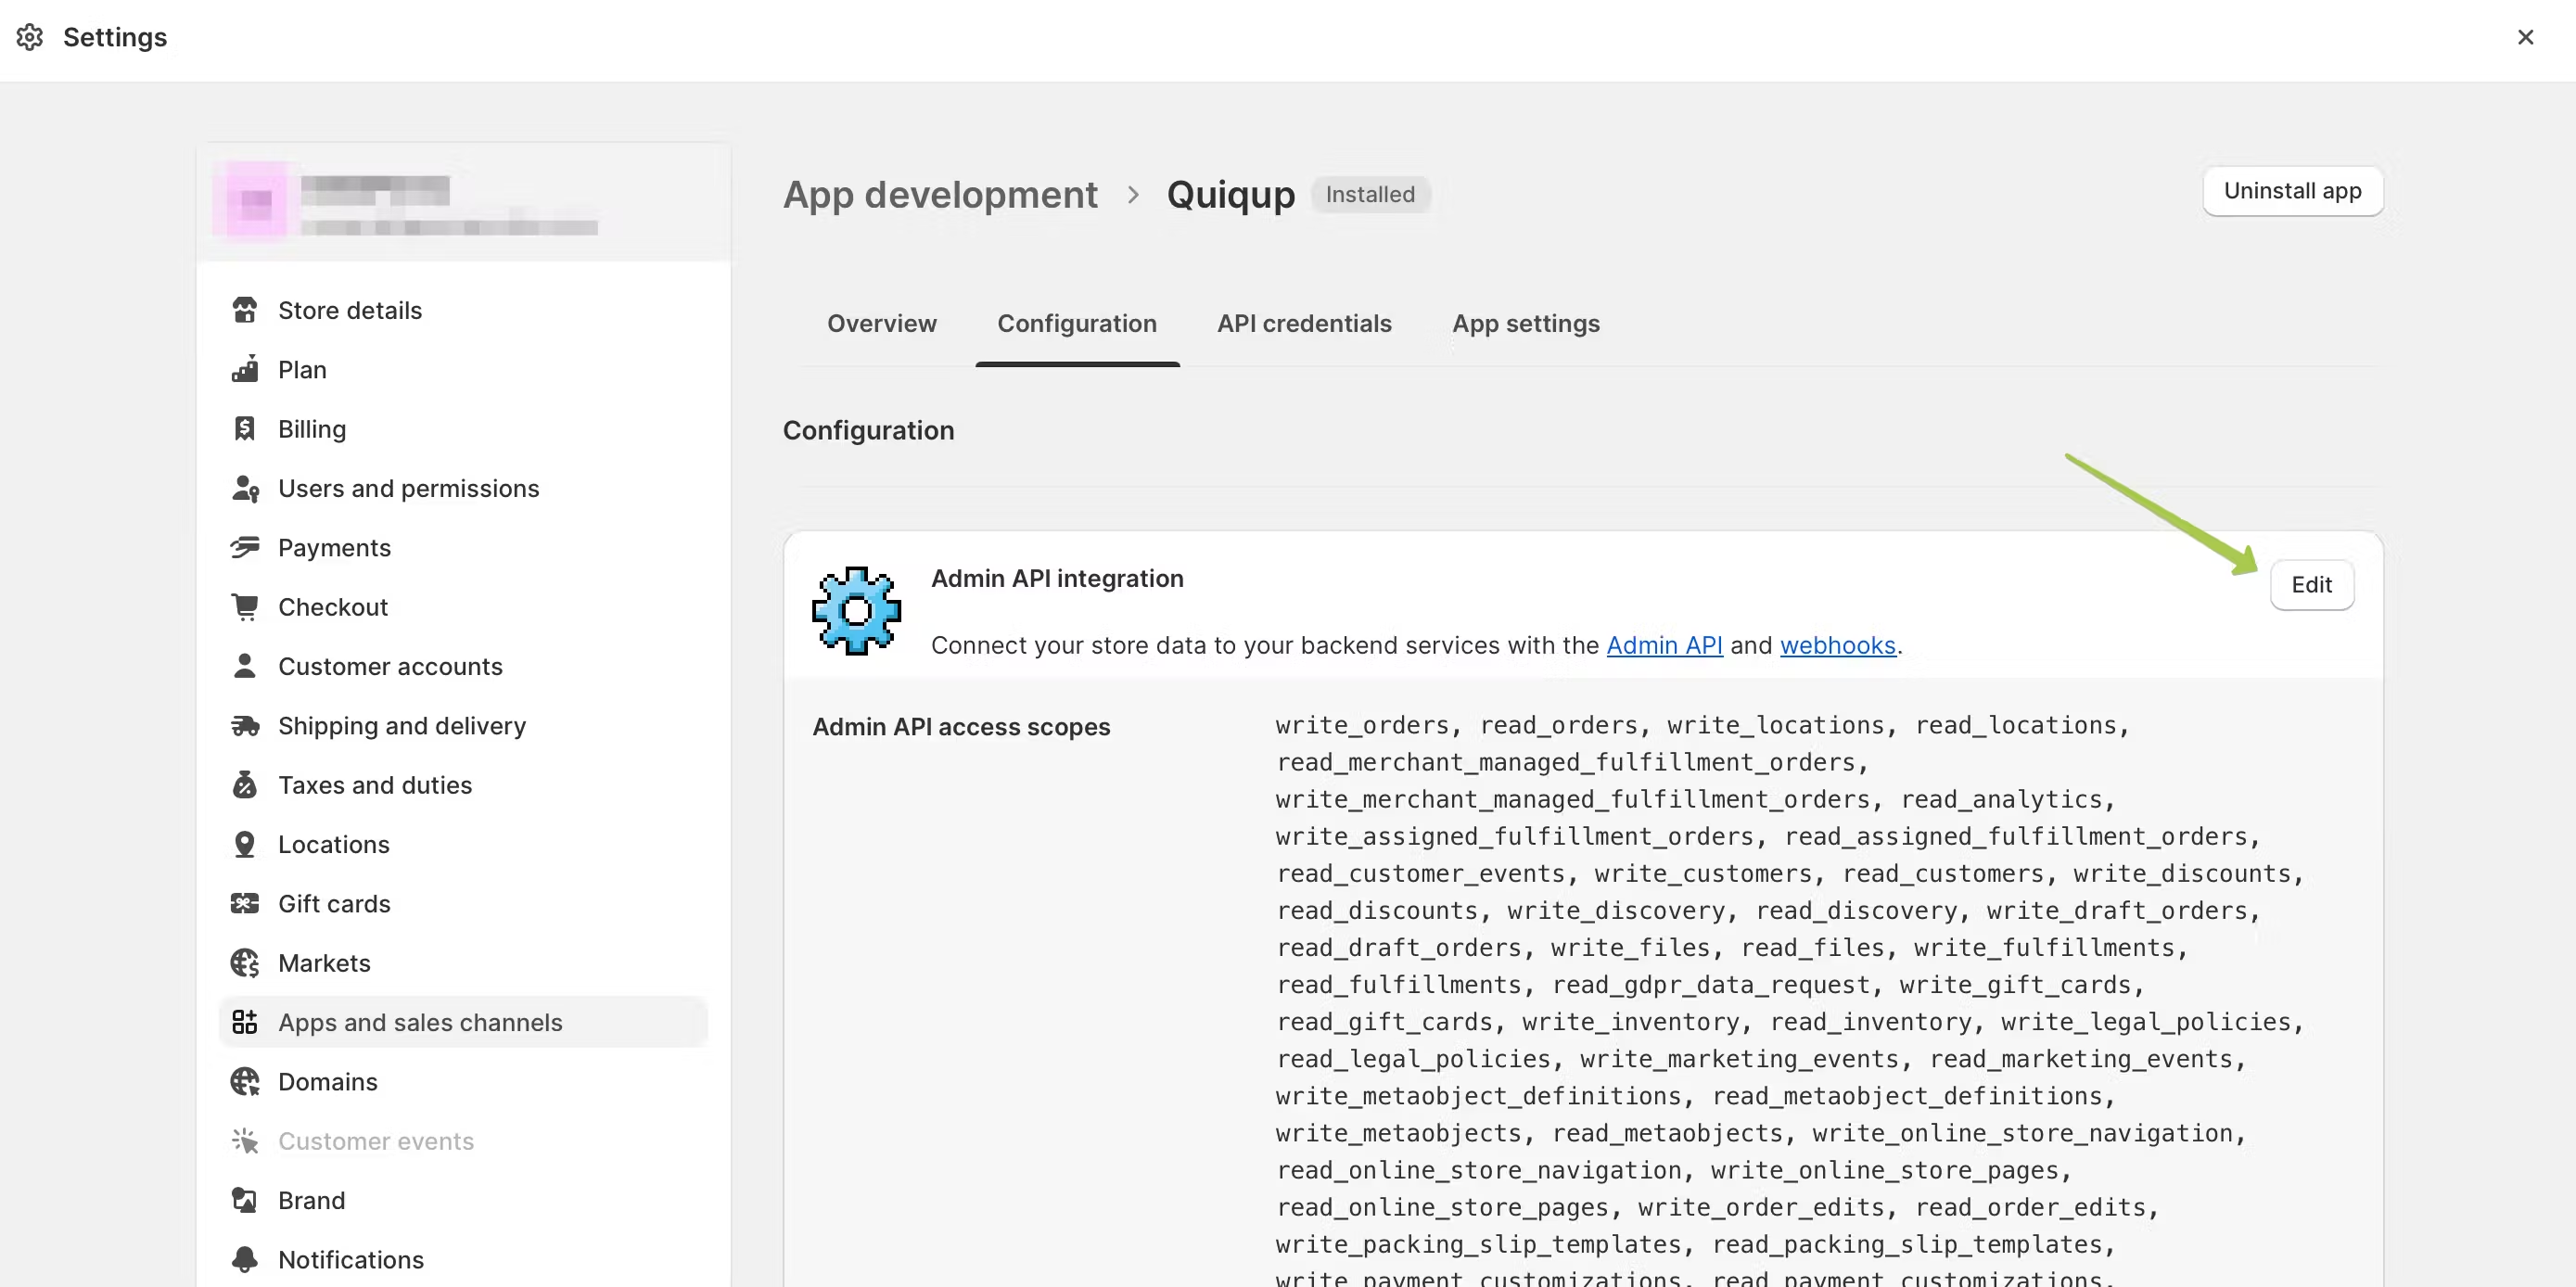Go back to App development breadcrumb

(939, 194)
